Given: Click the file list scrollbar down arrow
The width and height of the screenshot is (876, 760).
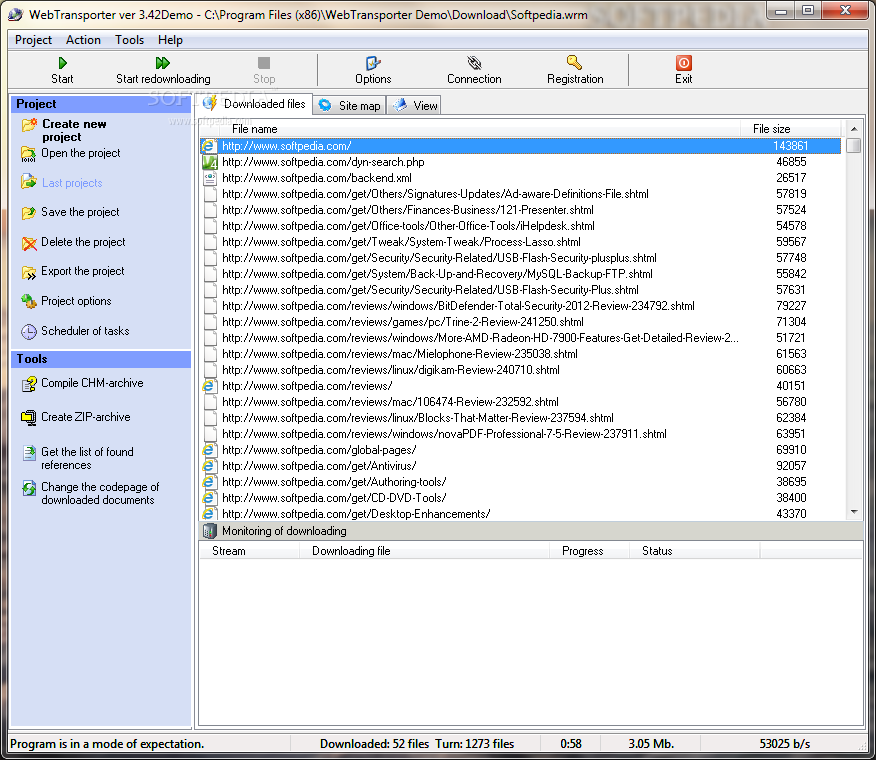Looking at the screenshot, I should 854,512.
